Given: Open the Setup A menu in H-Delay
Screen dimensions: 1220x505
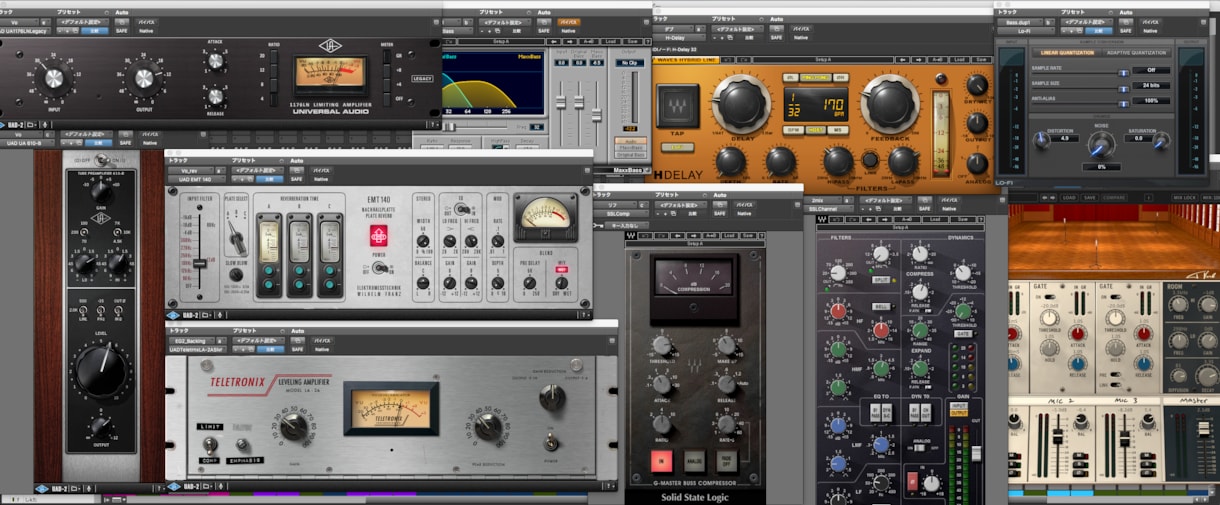Looking at the screenshot, I should point(823,59).
